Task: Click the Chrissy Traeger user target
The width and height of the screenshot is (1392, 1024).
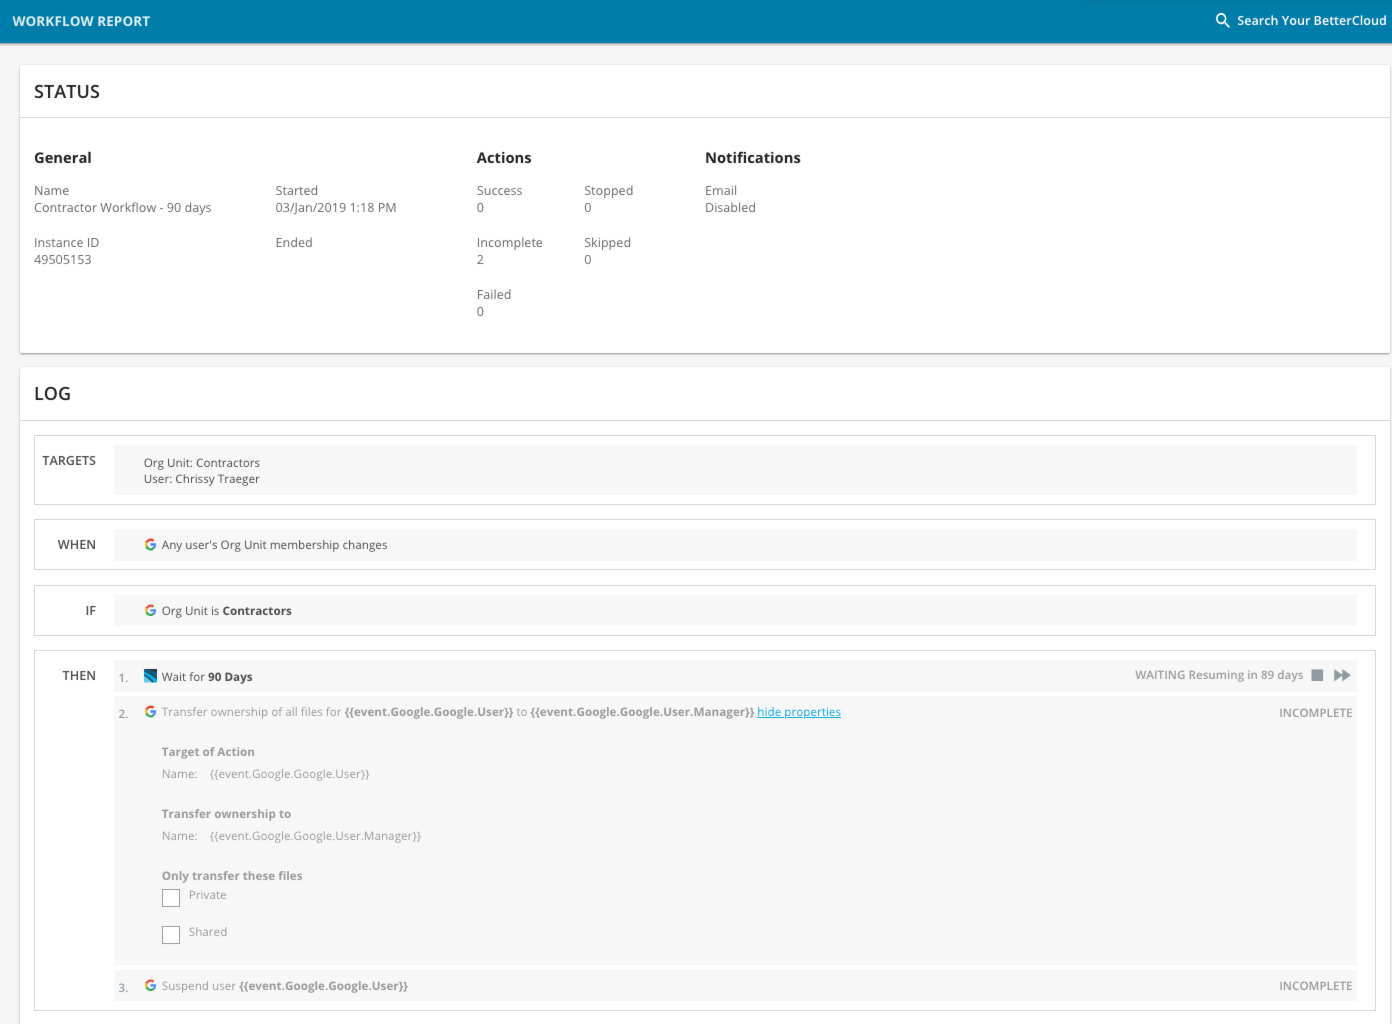Action: pos(218,478)
